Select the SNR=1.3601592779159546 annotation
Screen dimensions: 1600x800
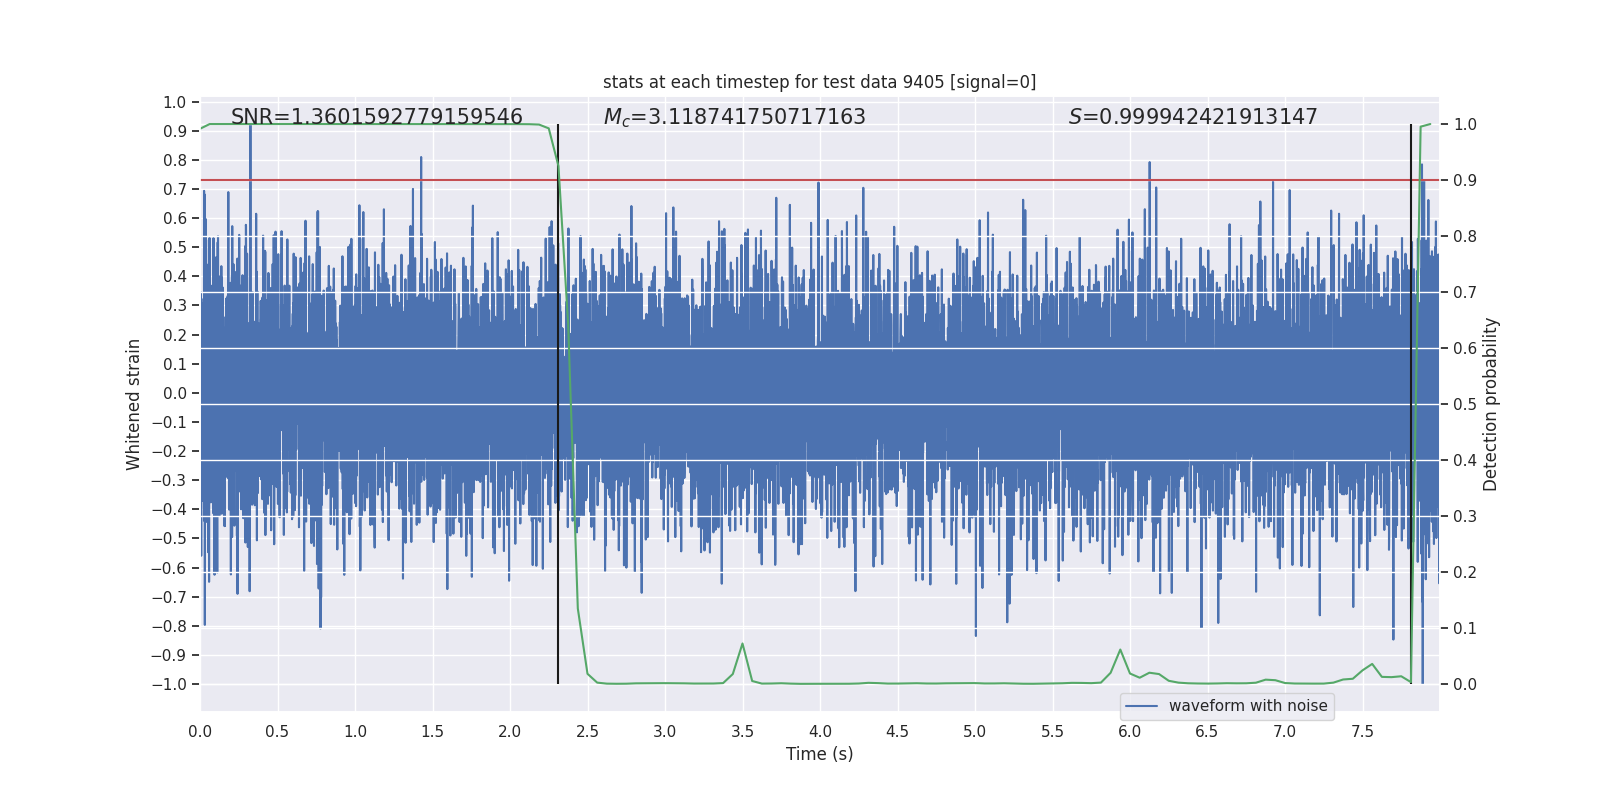pyautogui.click(x=377, y=117)
